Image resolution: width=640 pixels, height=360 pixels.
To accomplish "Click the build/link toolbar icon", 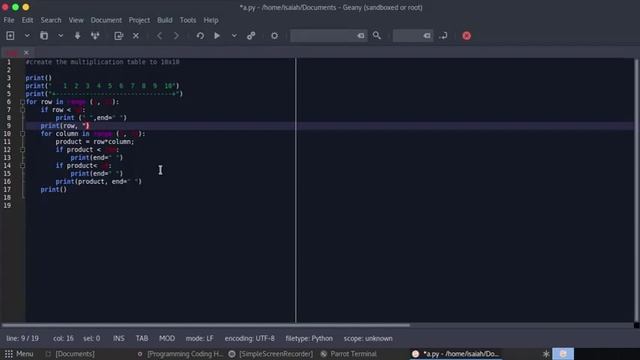I will pyautogui.click(x=251, y=36).
